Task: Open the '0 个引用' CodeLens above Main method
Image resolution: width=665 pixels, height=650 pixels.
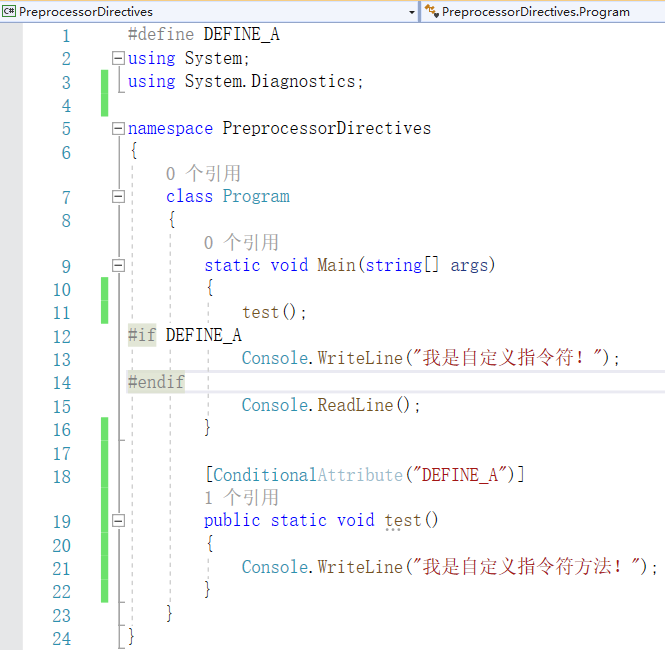Action: pyautogui.click(x=241, y=243)
